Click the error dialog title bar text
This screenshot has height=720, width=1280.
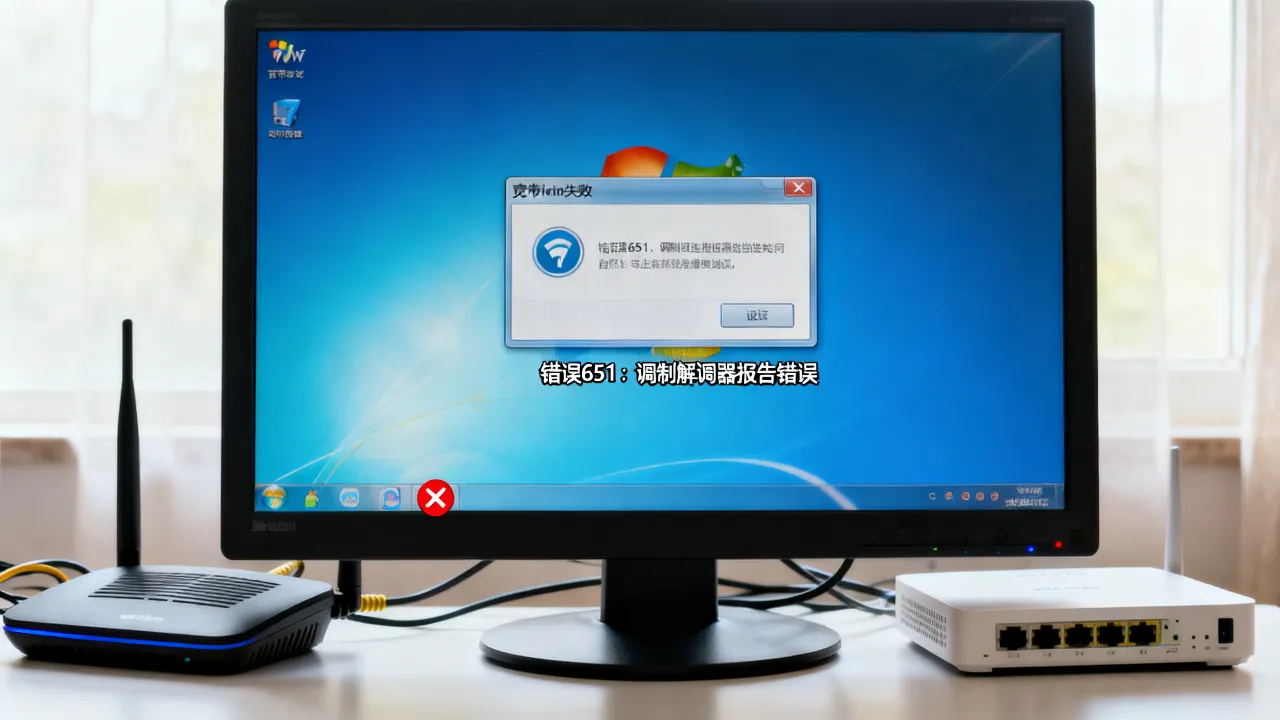[552, 190]
